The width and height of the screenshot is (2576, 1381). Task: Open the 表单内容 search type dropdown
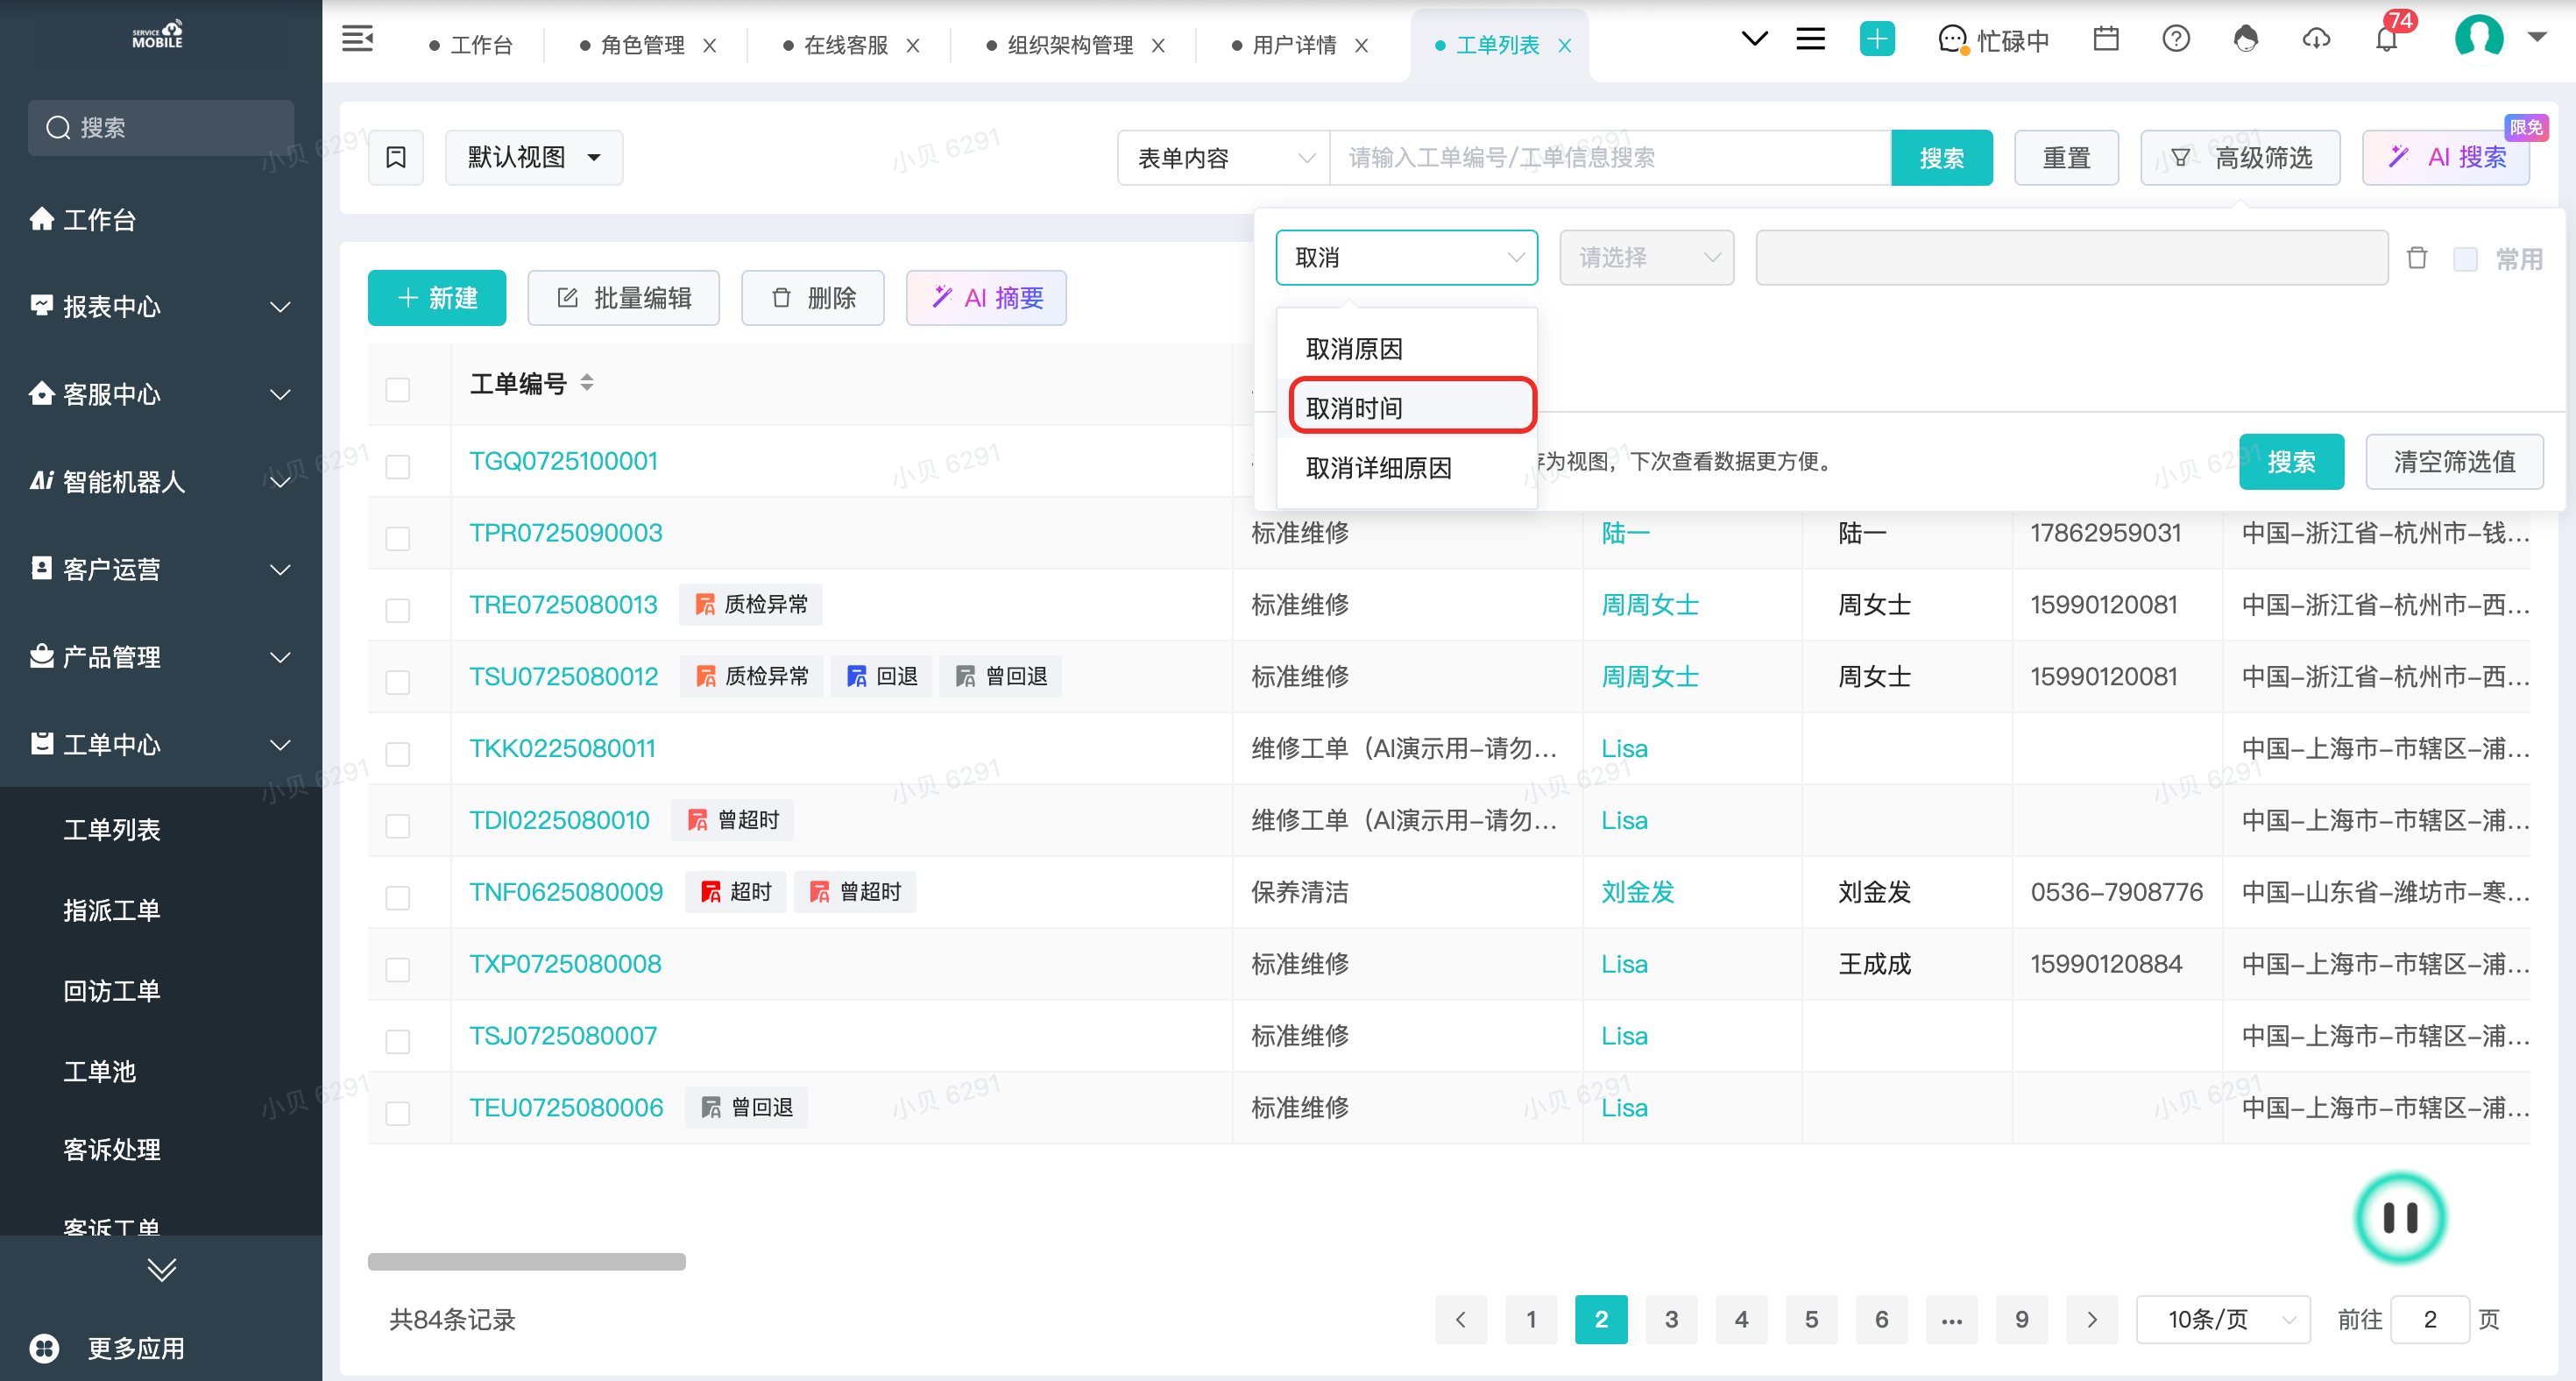coord(1223,158)
